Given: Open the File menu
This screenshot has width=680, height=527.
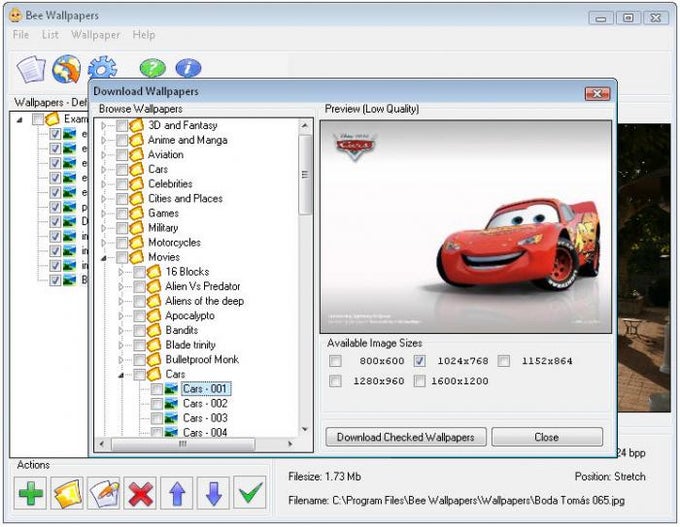Looking at the screenshot, I should [21, 35].
